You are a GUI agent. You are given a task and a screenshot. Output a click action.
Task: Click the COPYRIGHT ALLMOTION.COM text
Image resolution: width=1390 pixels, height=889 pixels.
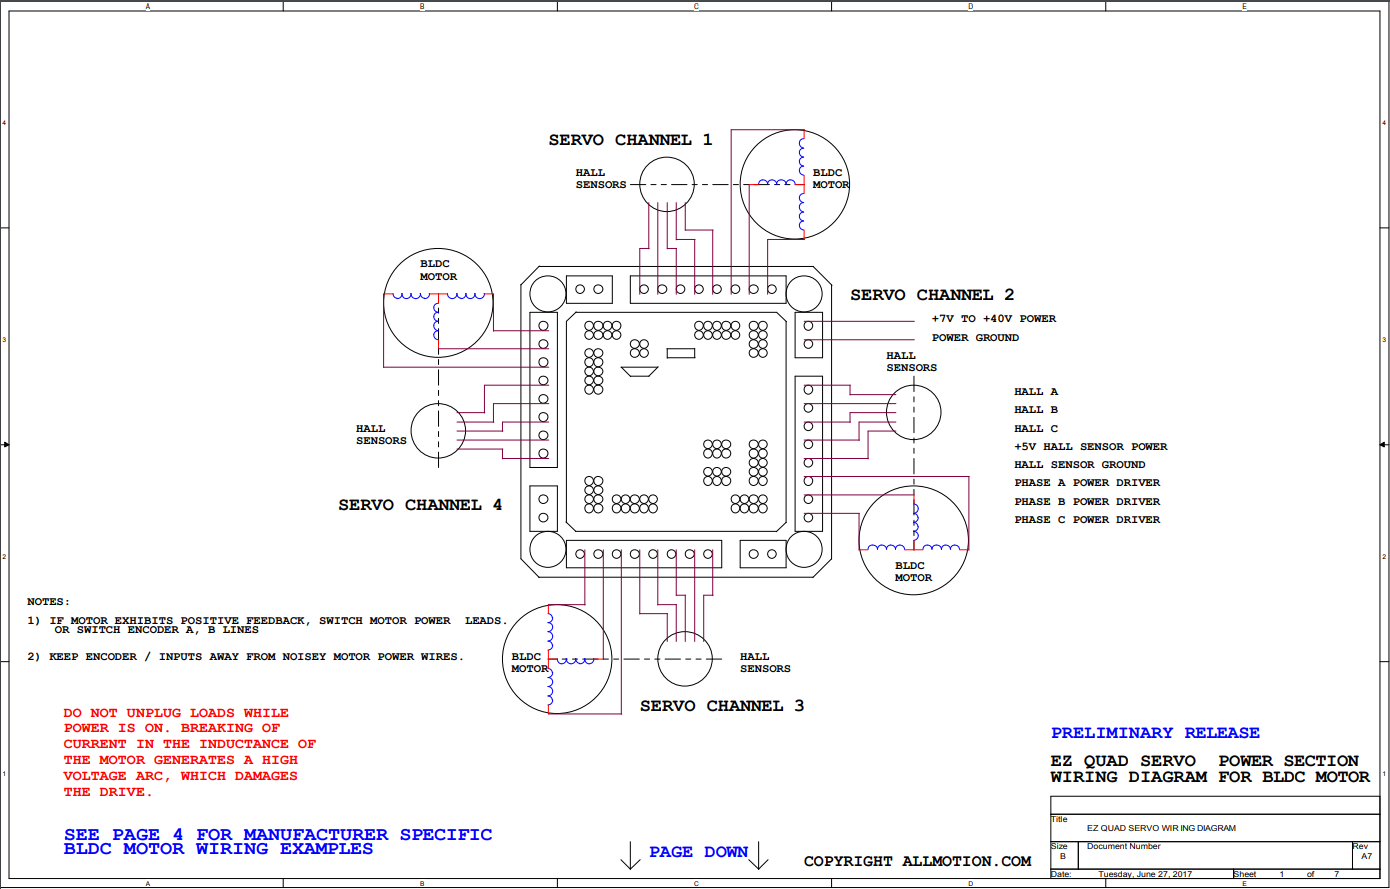coord(917,861)
